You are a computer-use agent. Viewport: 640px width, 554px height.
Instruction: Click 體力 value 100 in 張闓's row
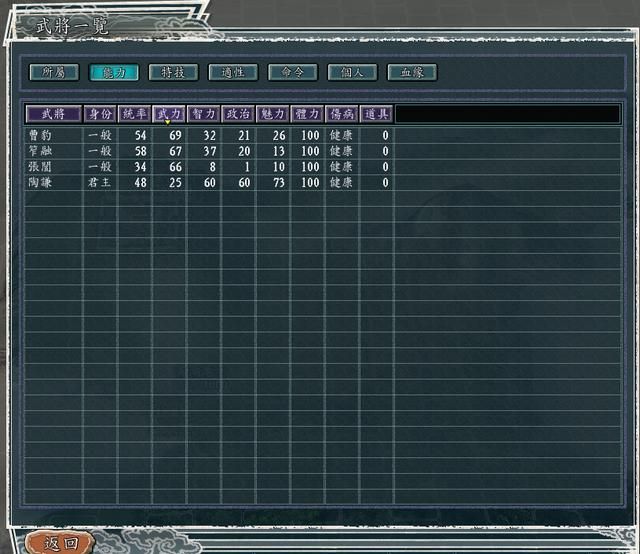(x=310, y=167)
